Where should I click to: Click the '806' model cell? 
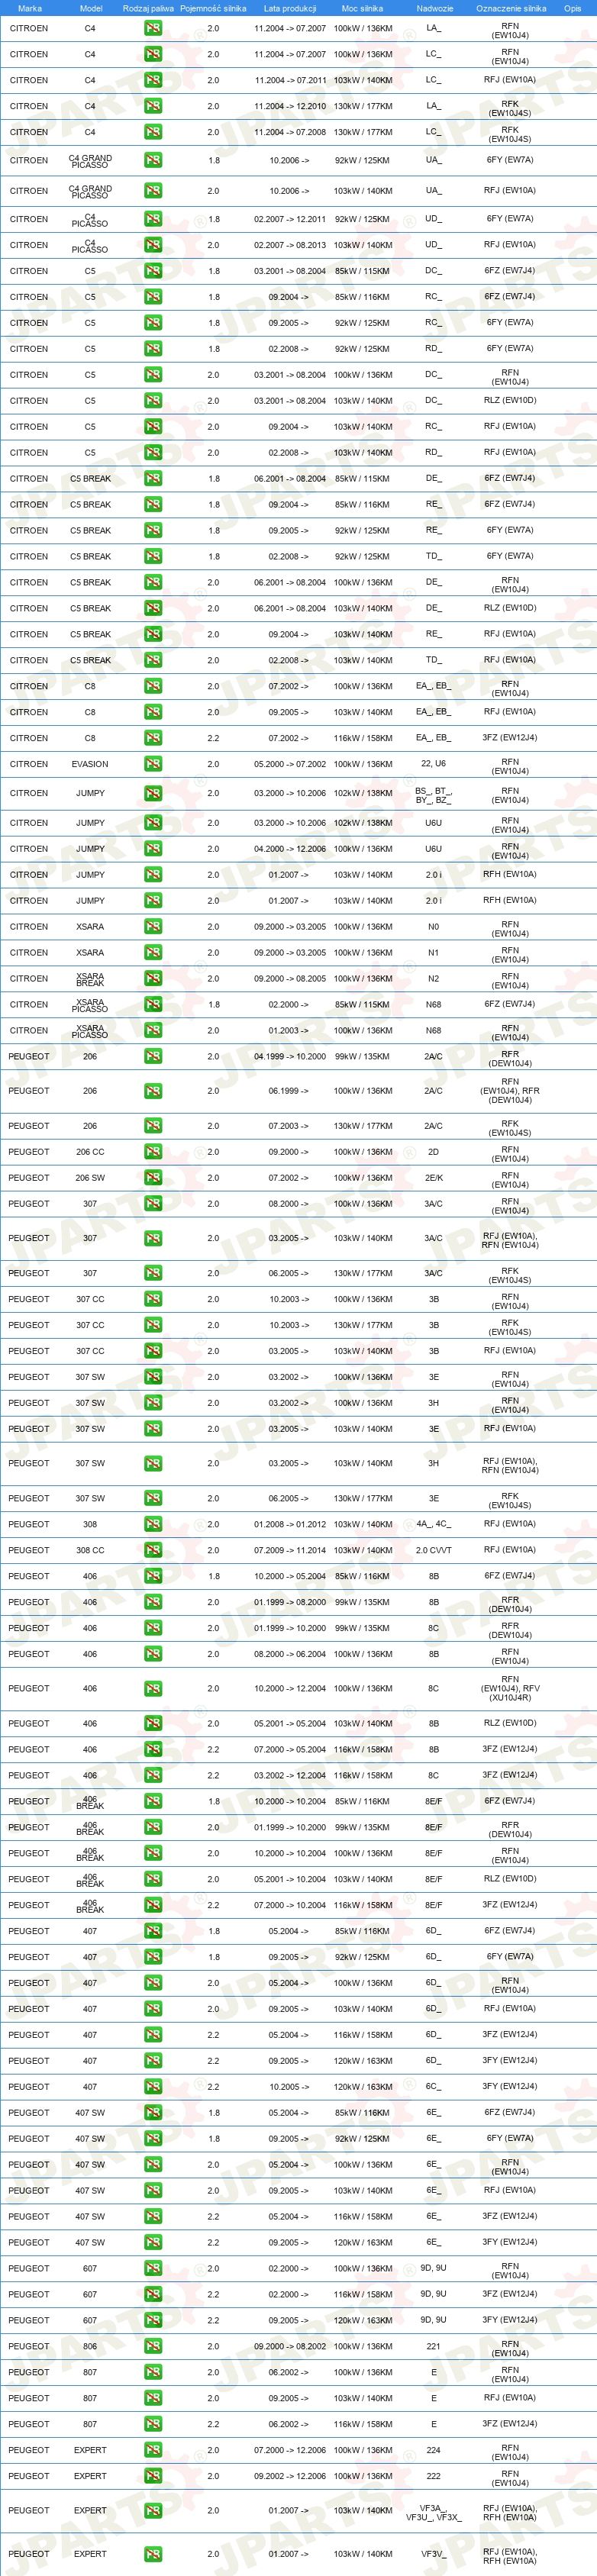[x=90, y=2346]
